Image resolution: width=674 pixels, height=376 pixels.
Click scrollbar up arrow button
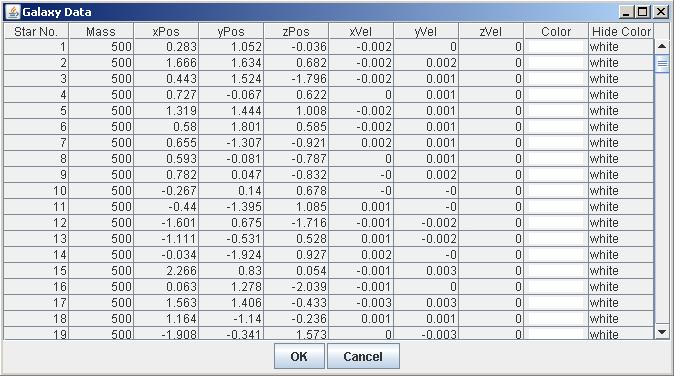tap(662, 46)
